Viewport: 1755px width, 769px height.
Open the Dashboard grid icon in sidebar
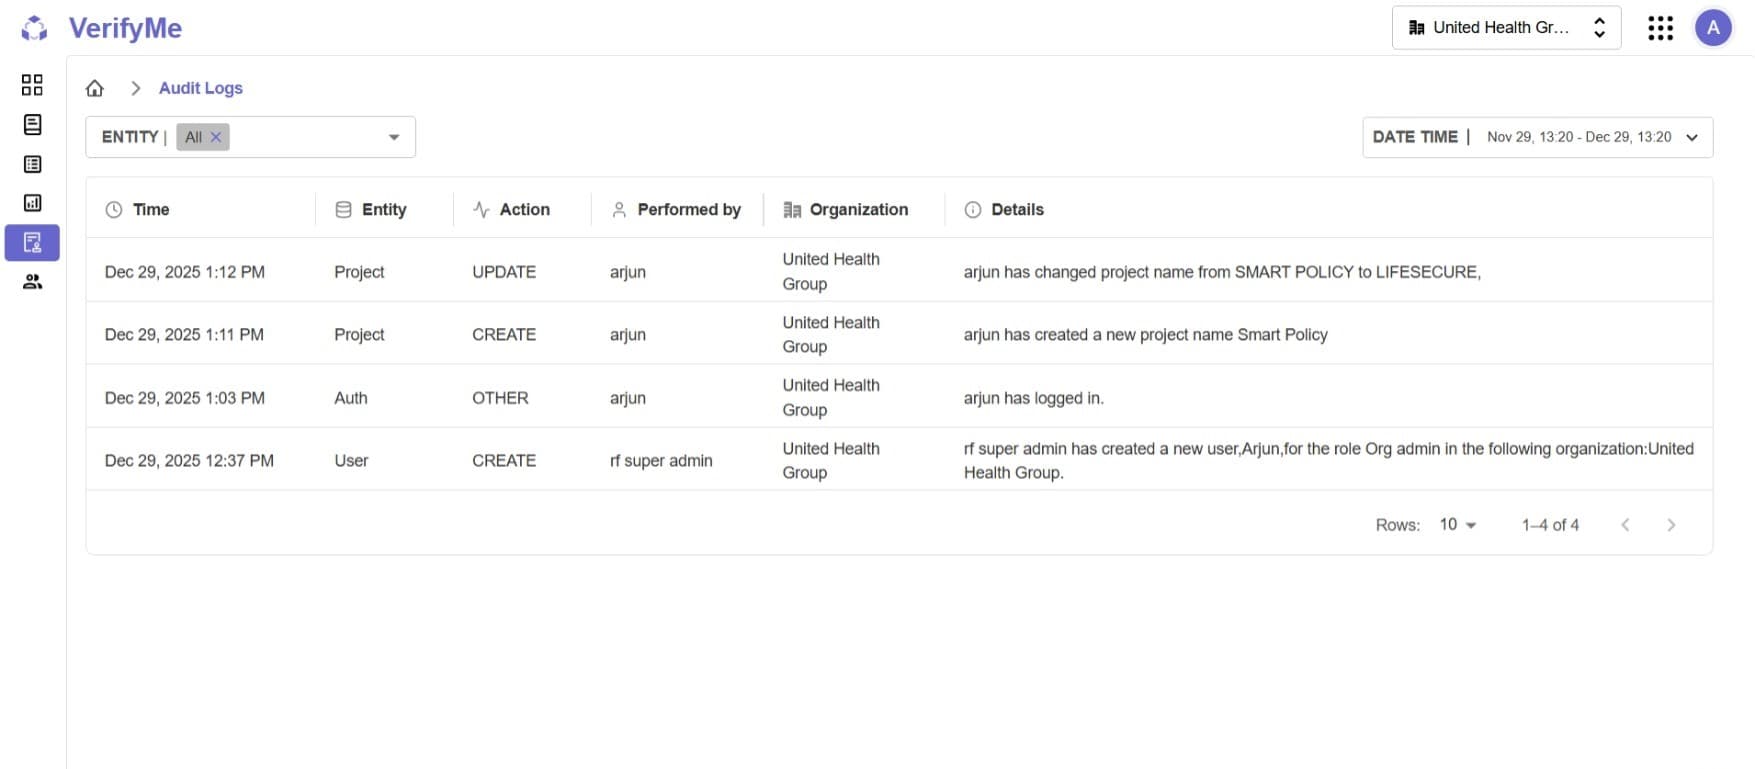[32, 85]
